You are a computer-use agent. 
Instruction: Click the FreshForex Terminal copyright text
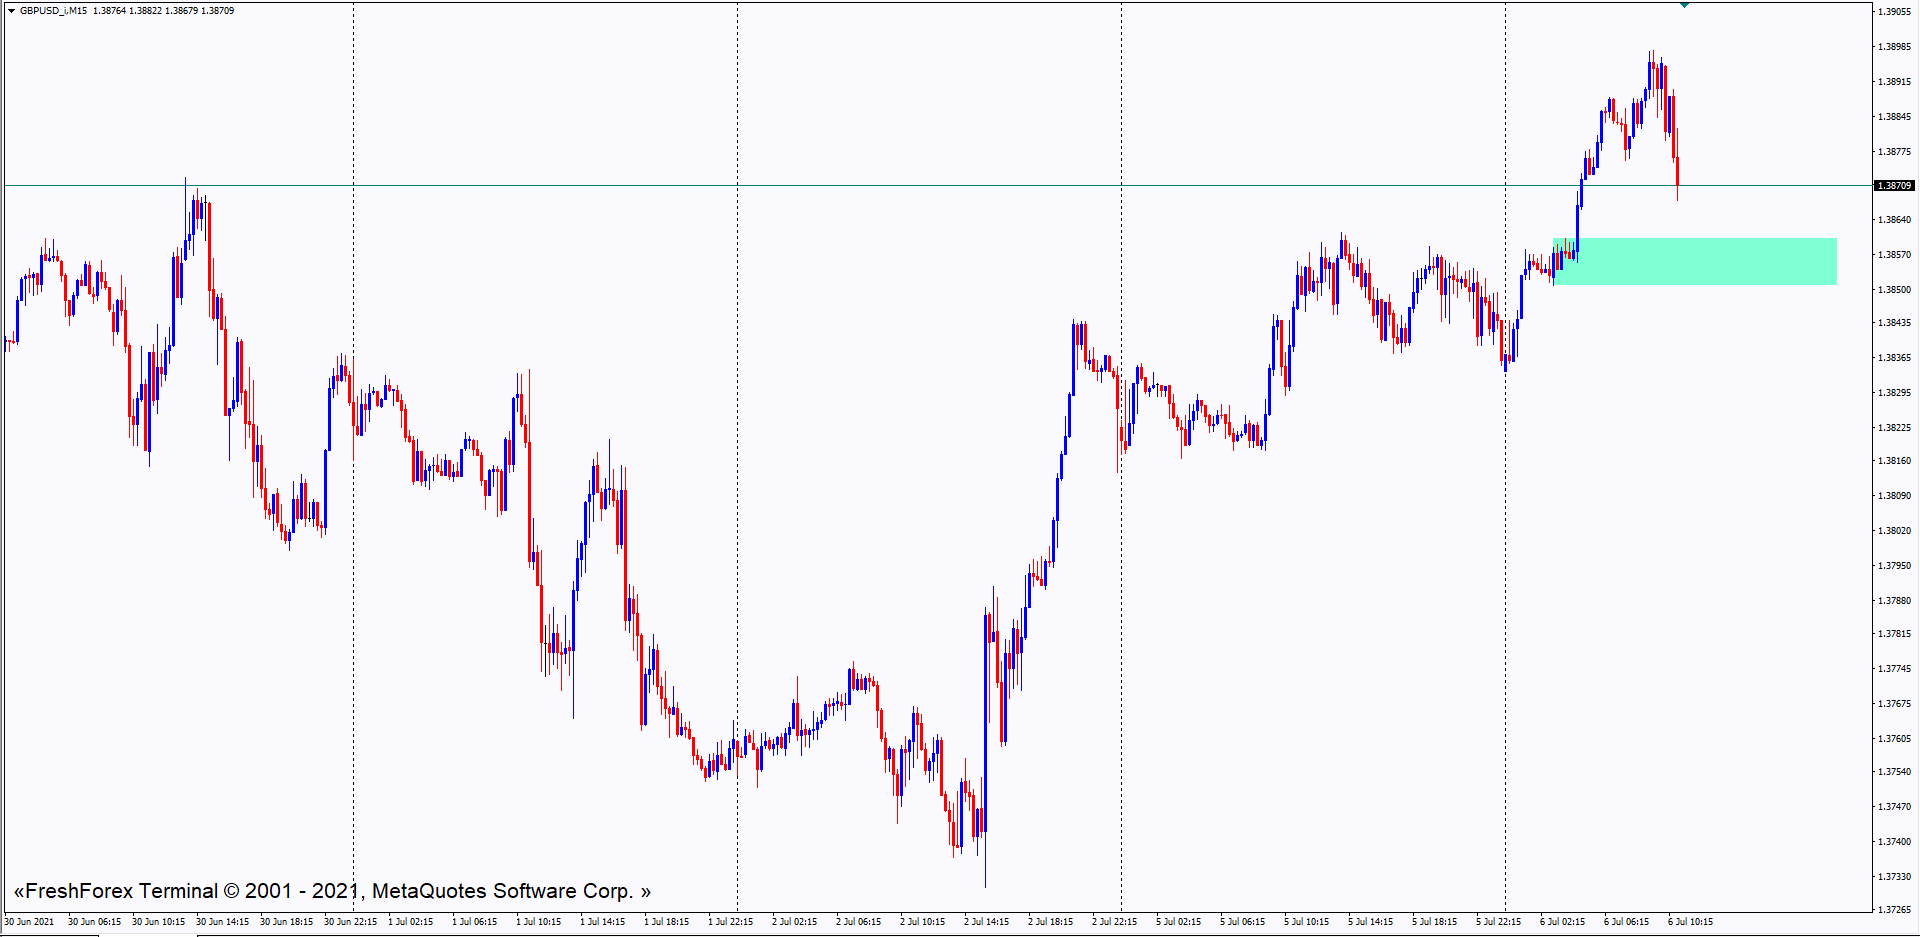pyautogui.click(x=332, y=891)
